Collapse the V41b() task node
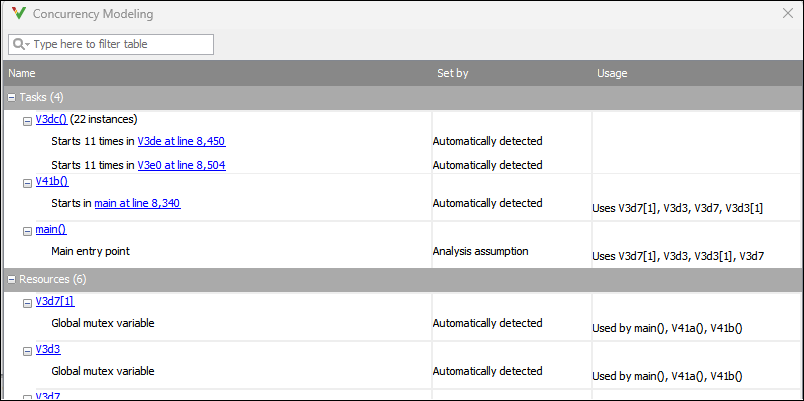Image resolution: width=804 pixels, height=401 pixels. click(x=27, y=184)
